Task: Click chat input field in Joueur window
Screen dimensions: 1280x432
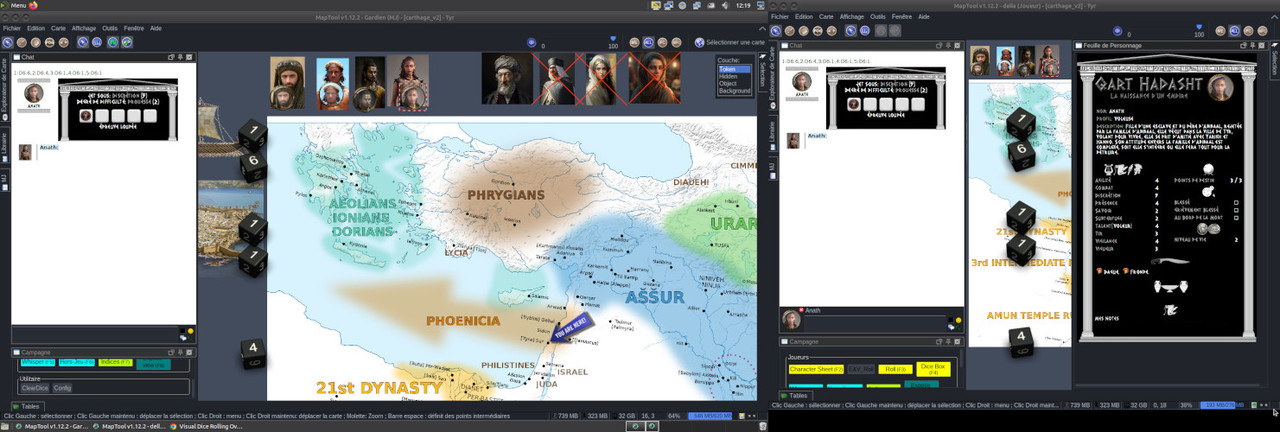Action: pyautogui.click(x=877, y=321)
